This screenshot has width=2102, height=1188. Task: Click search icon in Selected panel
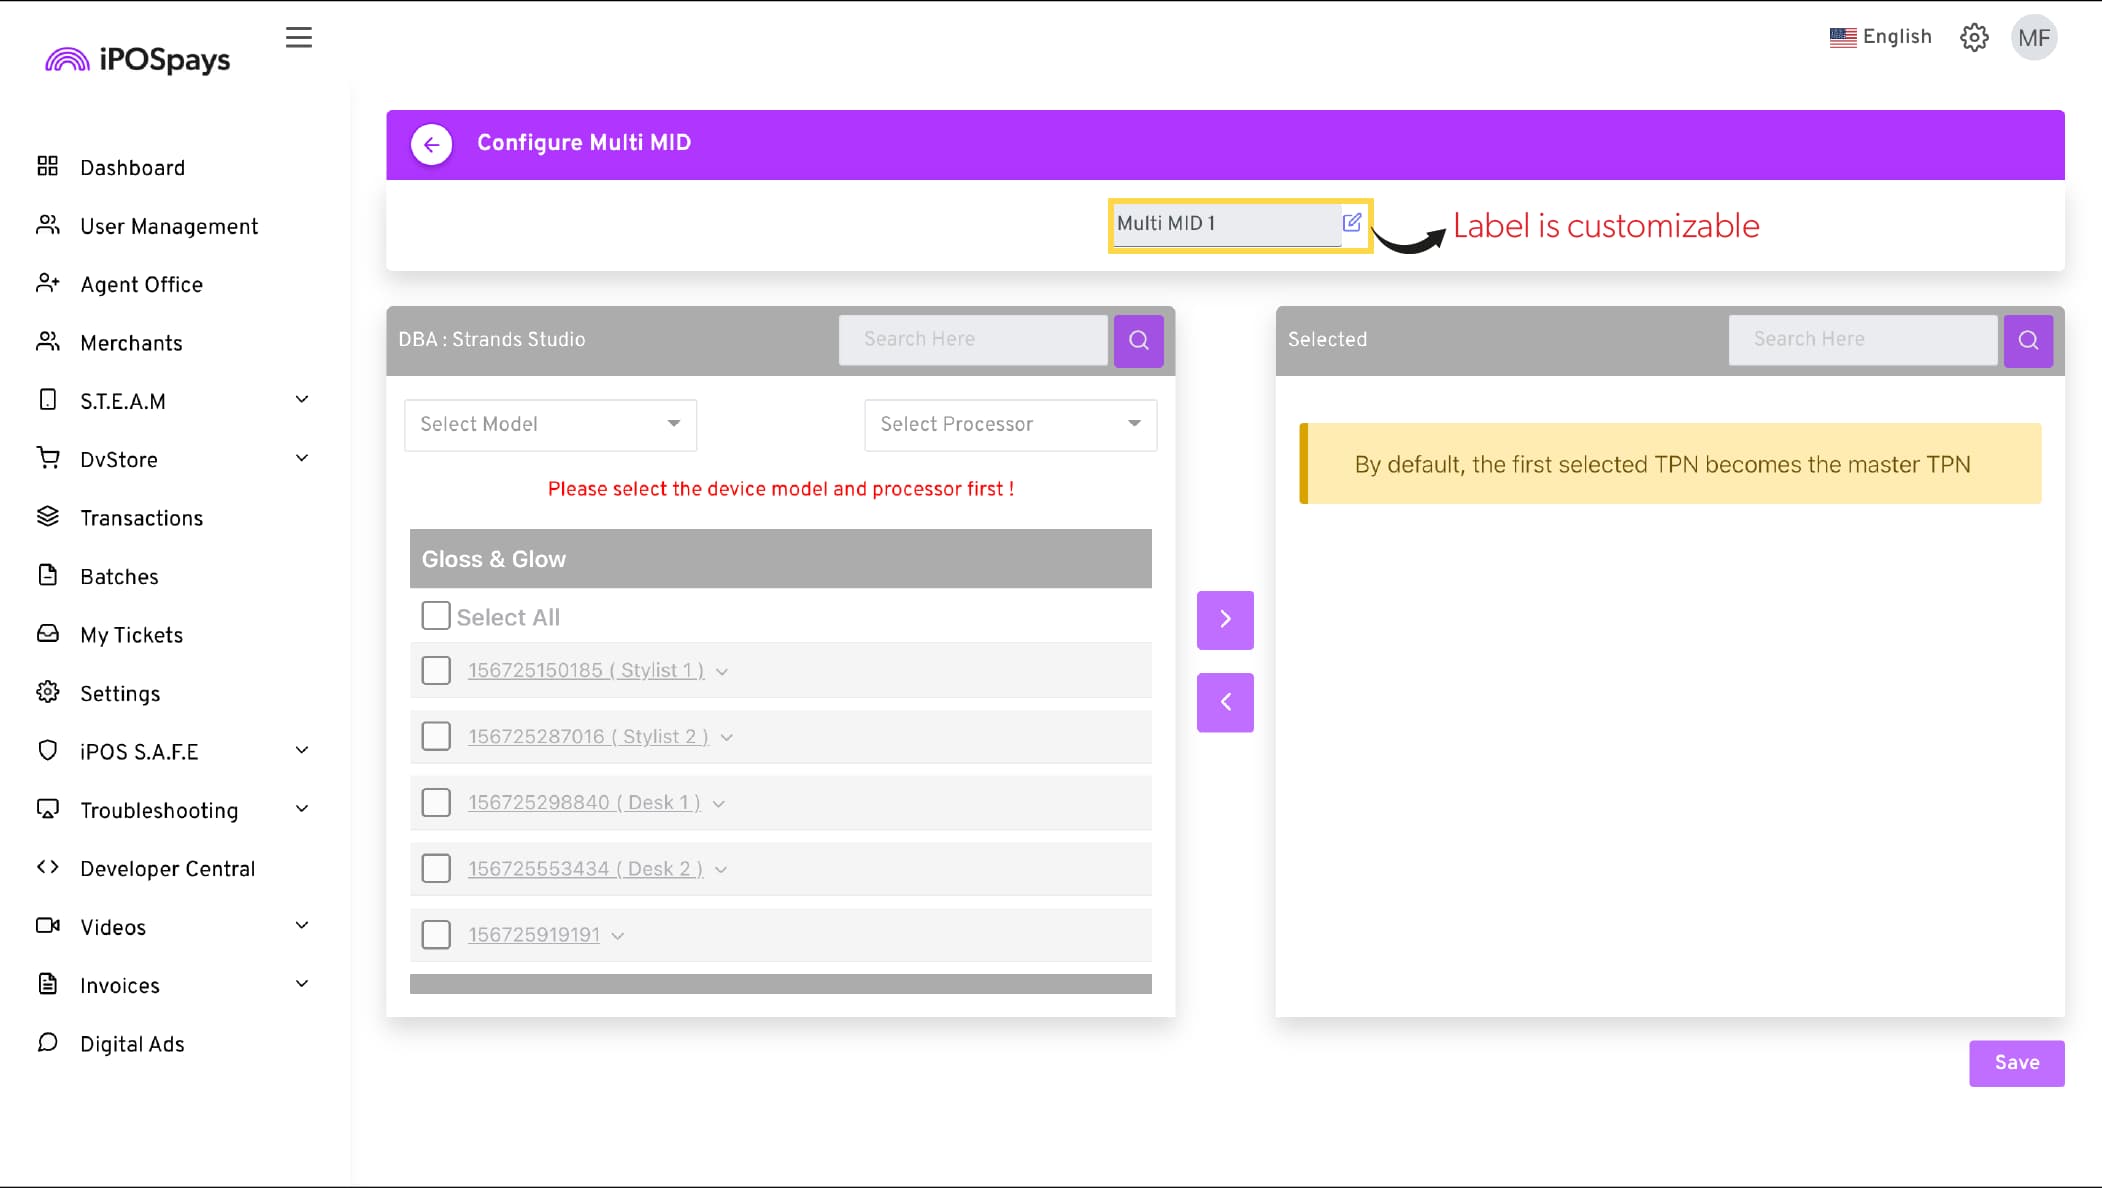[x=2027, y=340]
